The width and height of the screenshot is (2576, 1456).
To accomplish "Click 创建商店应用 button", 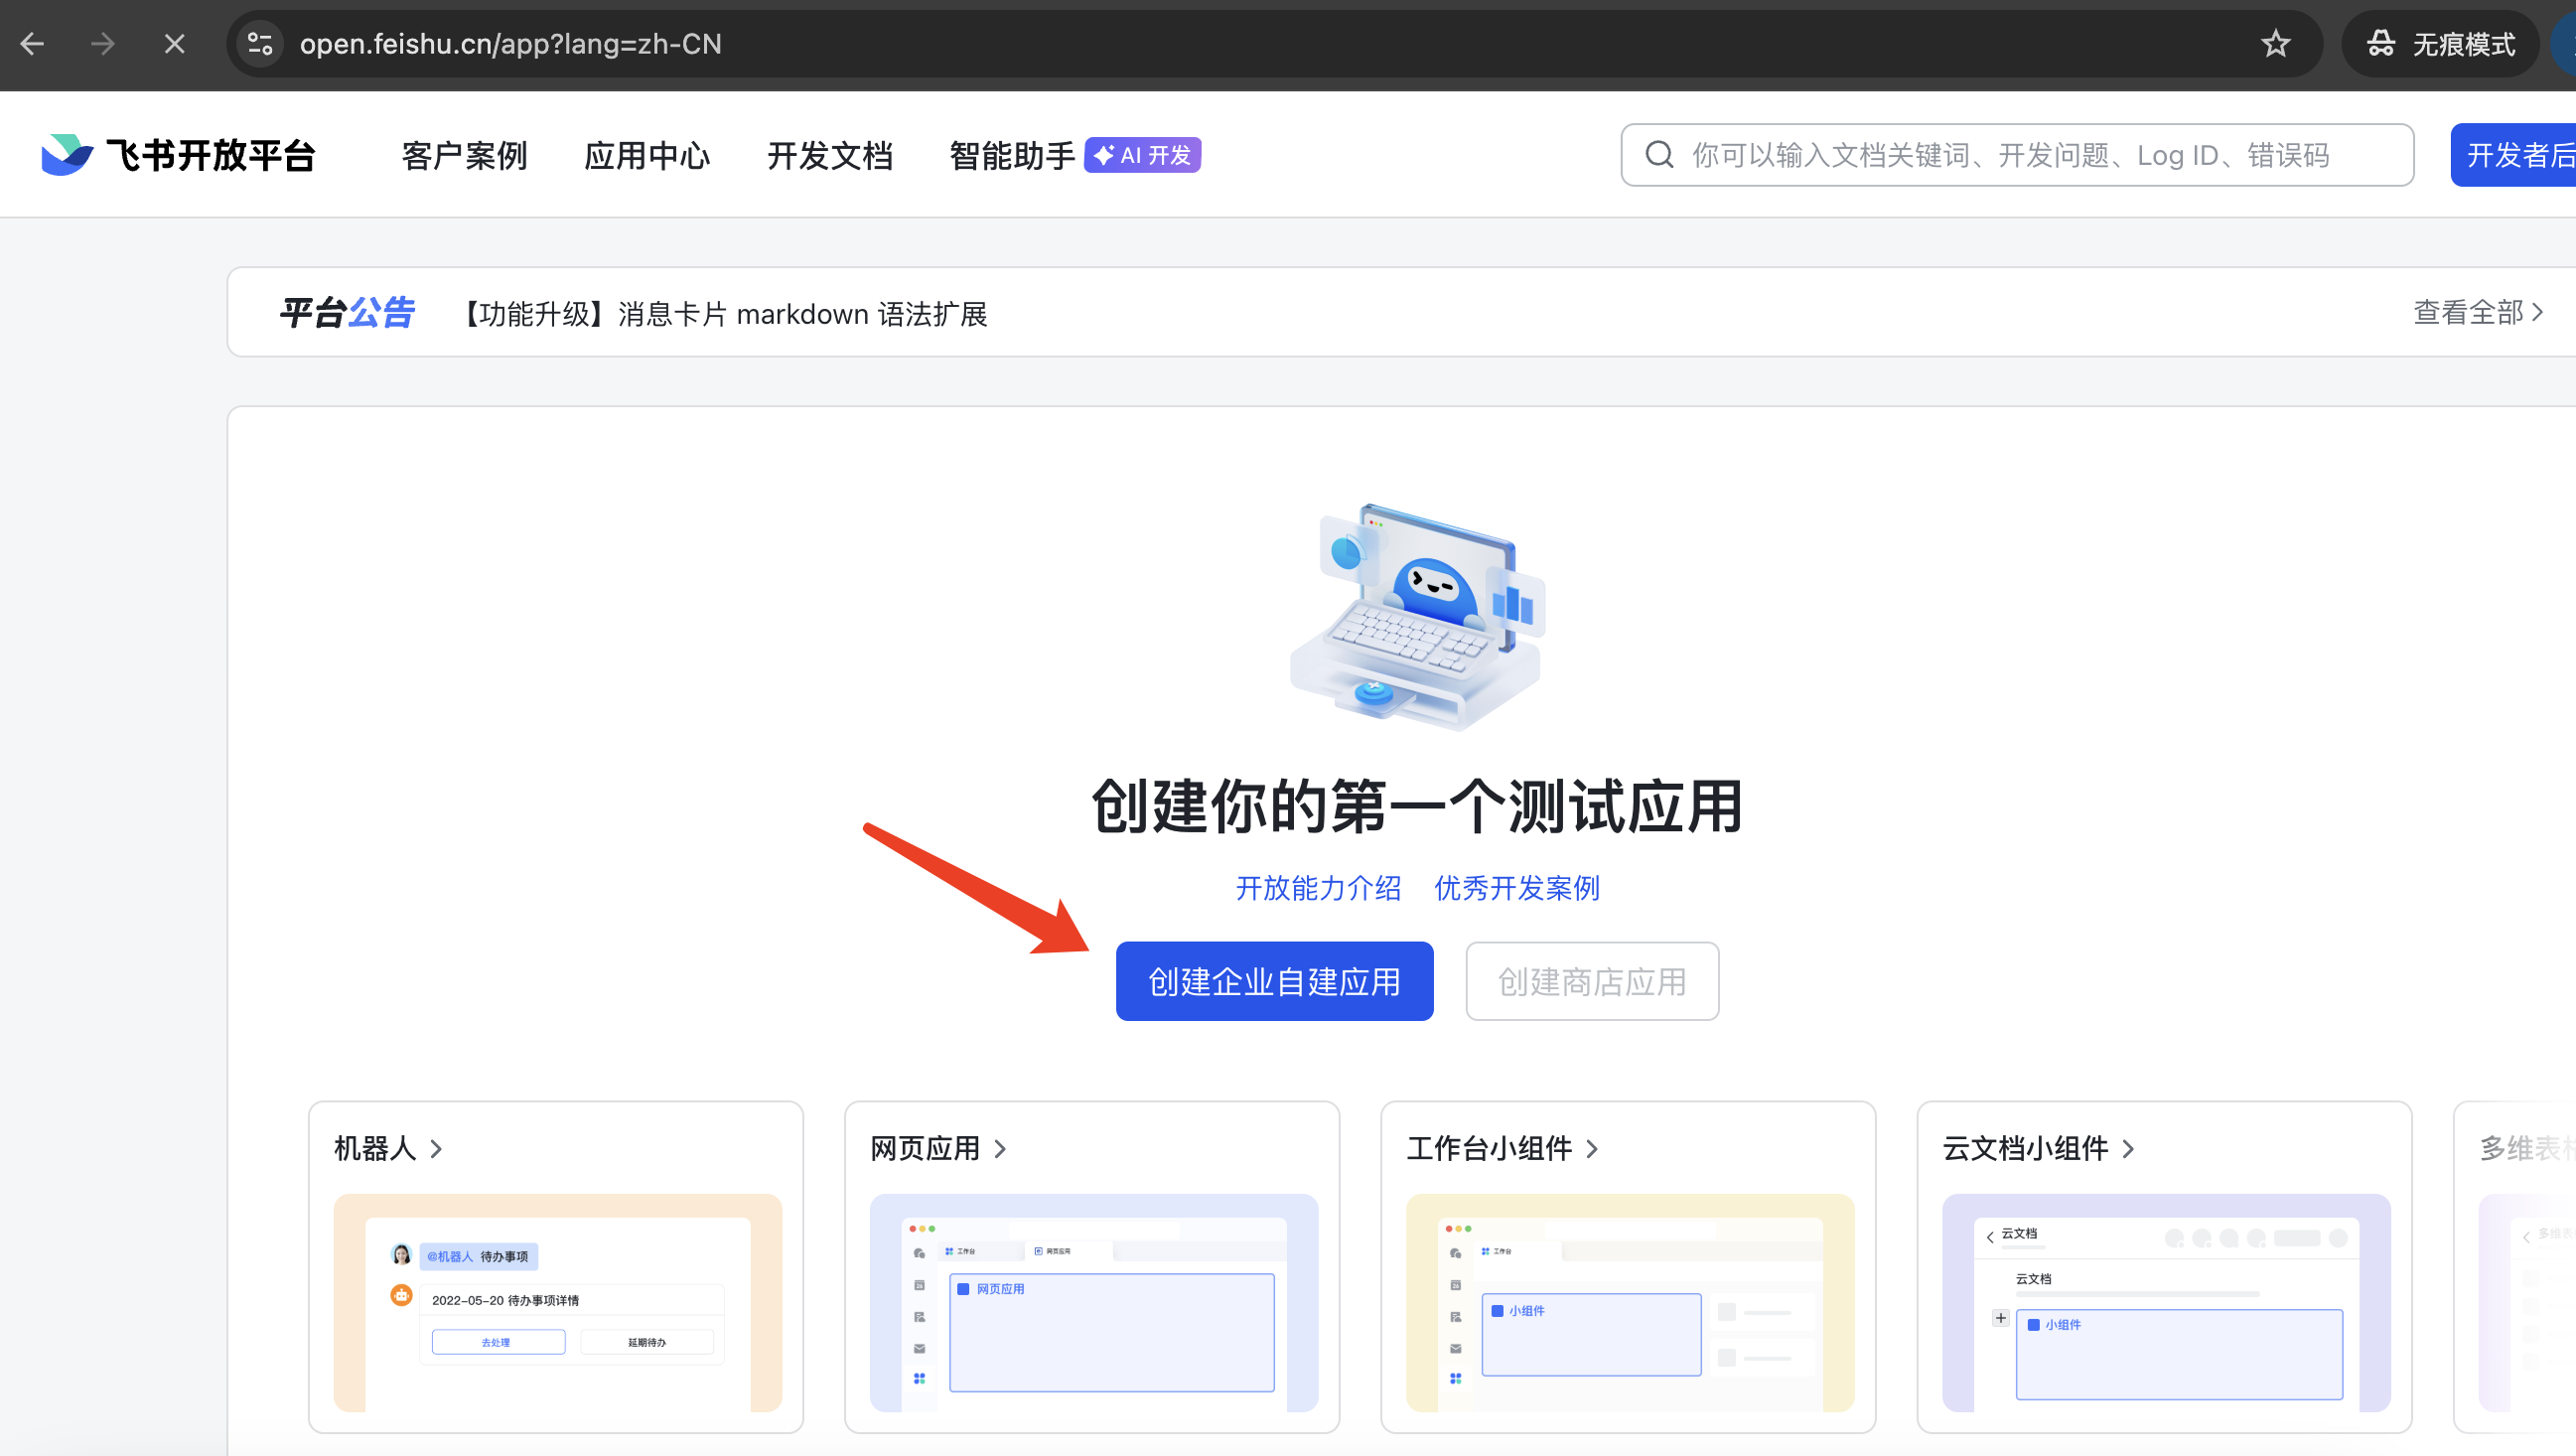I will point(1591,981).
